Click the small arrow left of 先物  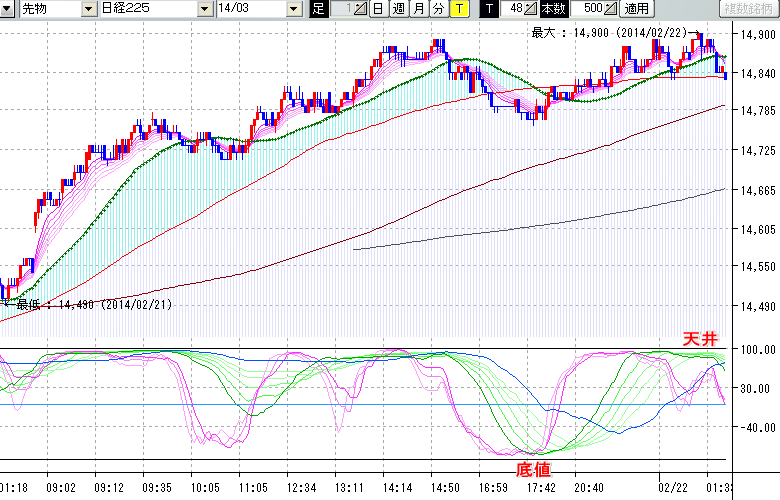click(x=8, y=9)
